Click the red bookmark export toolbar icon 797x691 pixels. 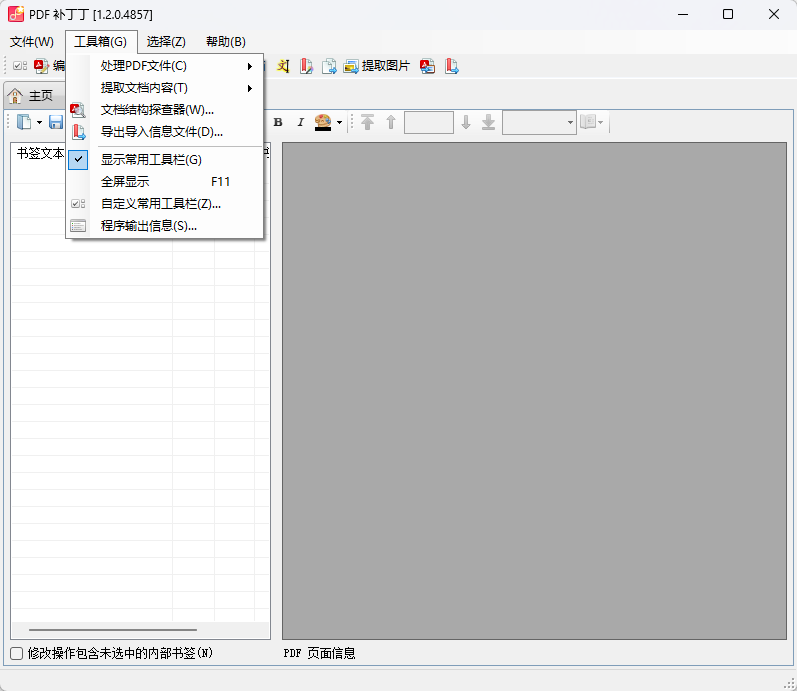coord(451,66)
